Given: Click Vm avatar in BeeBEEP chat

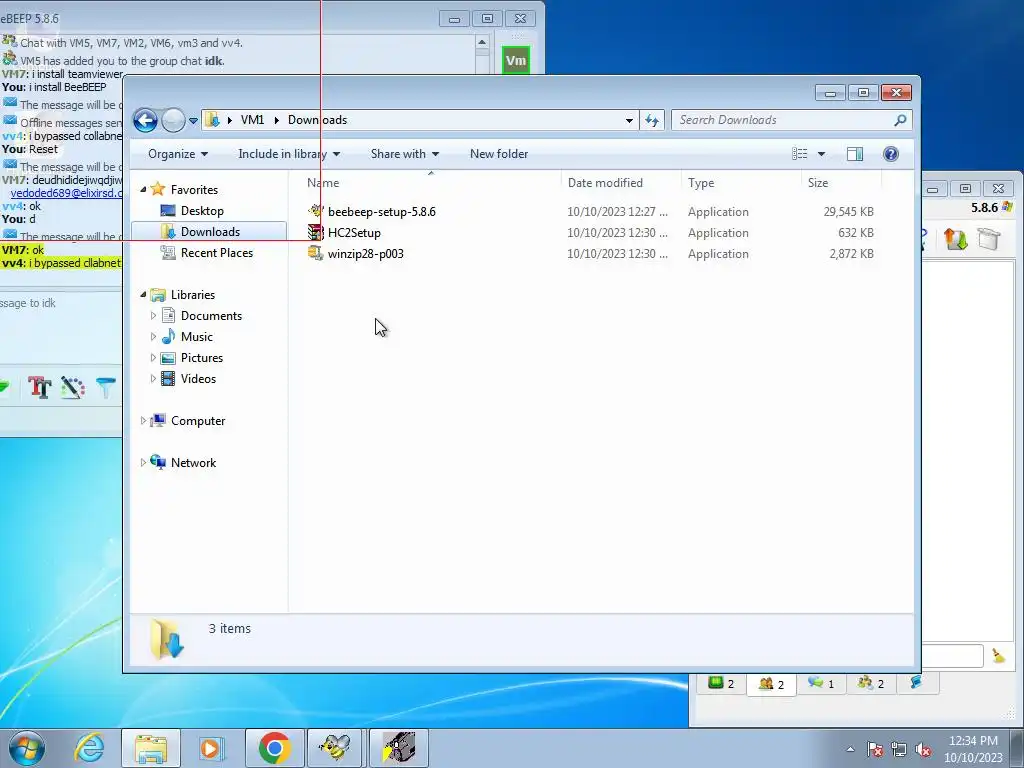Looking at the screenshot, I should tap(515, 61).
